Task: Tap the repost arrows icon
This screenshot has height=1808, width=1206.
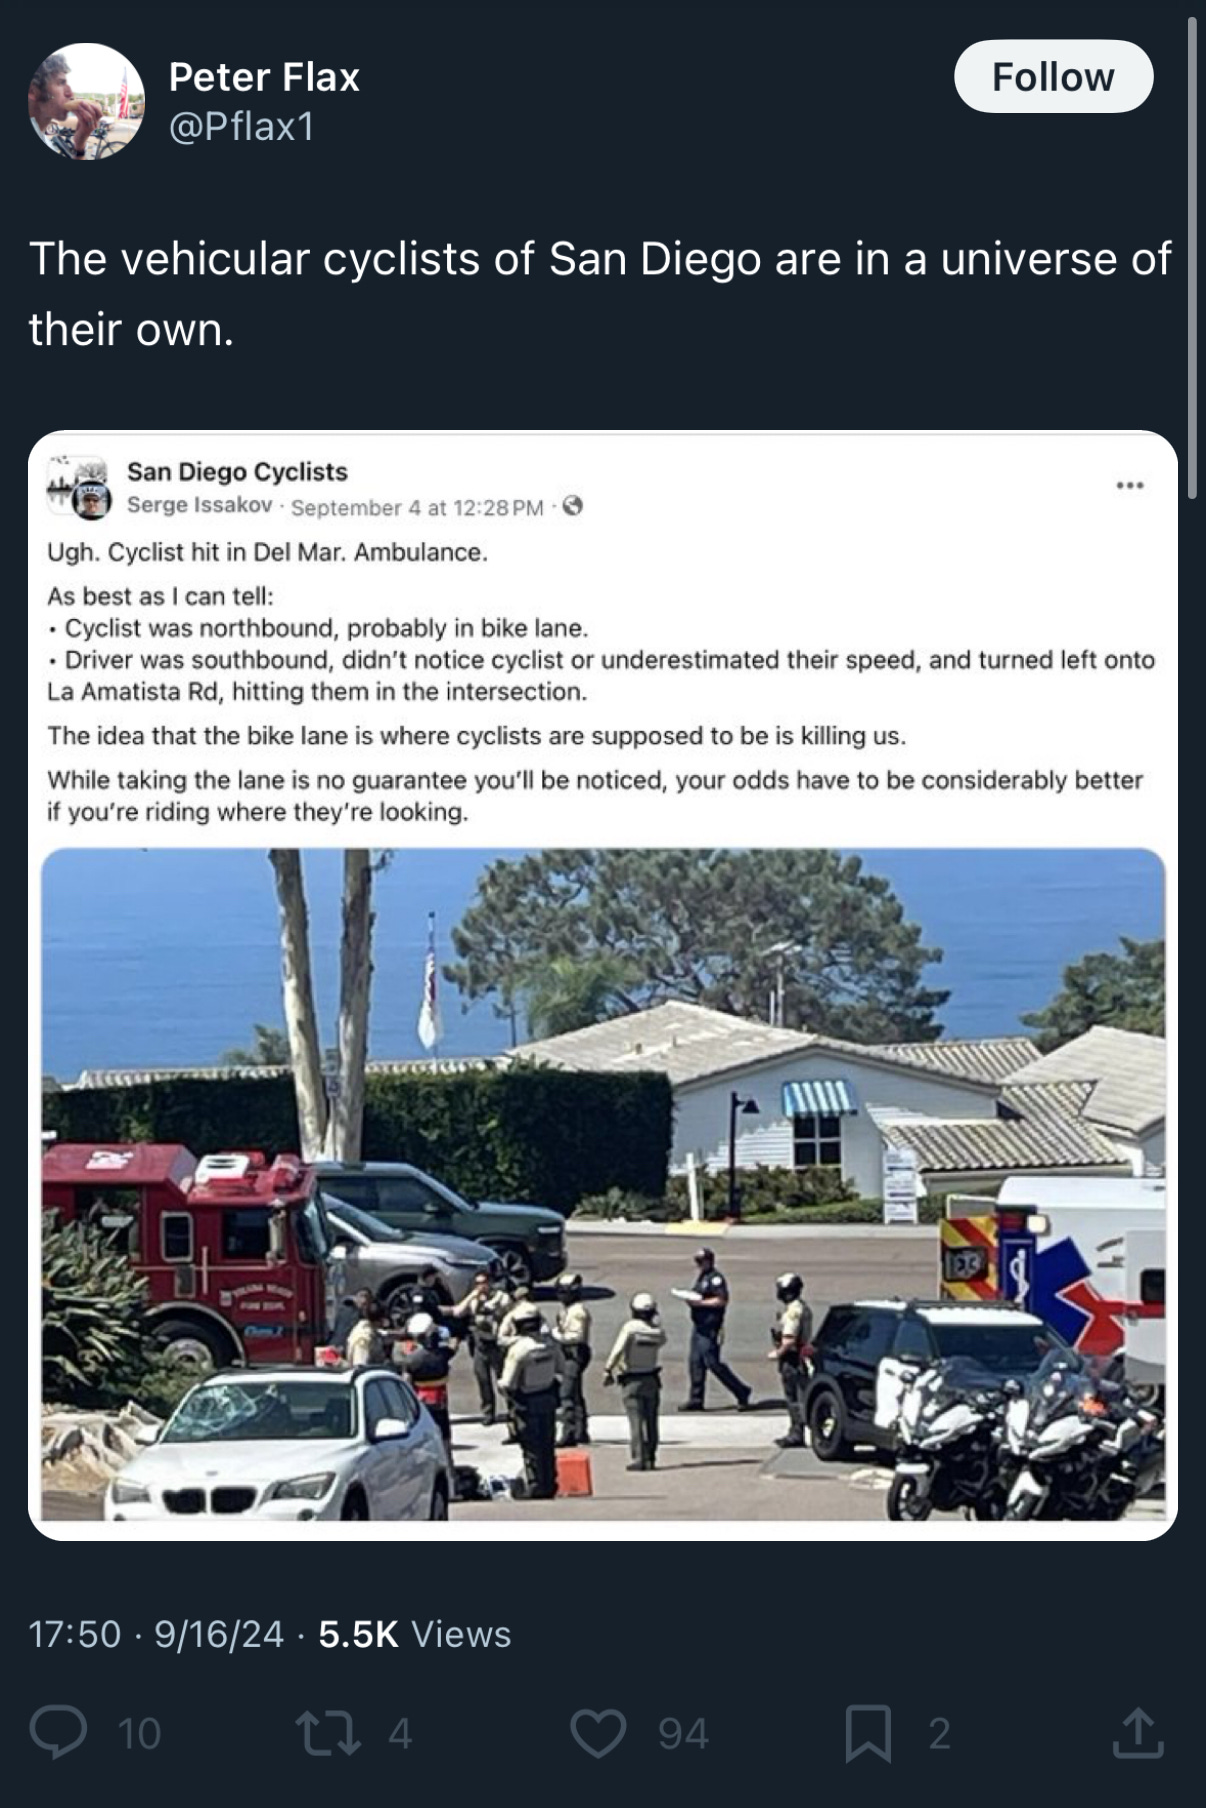Action: pyautogui.click(x=328, y=1733)
